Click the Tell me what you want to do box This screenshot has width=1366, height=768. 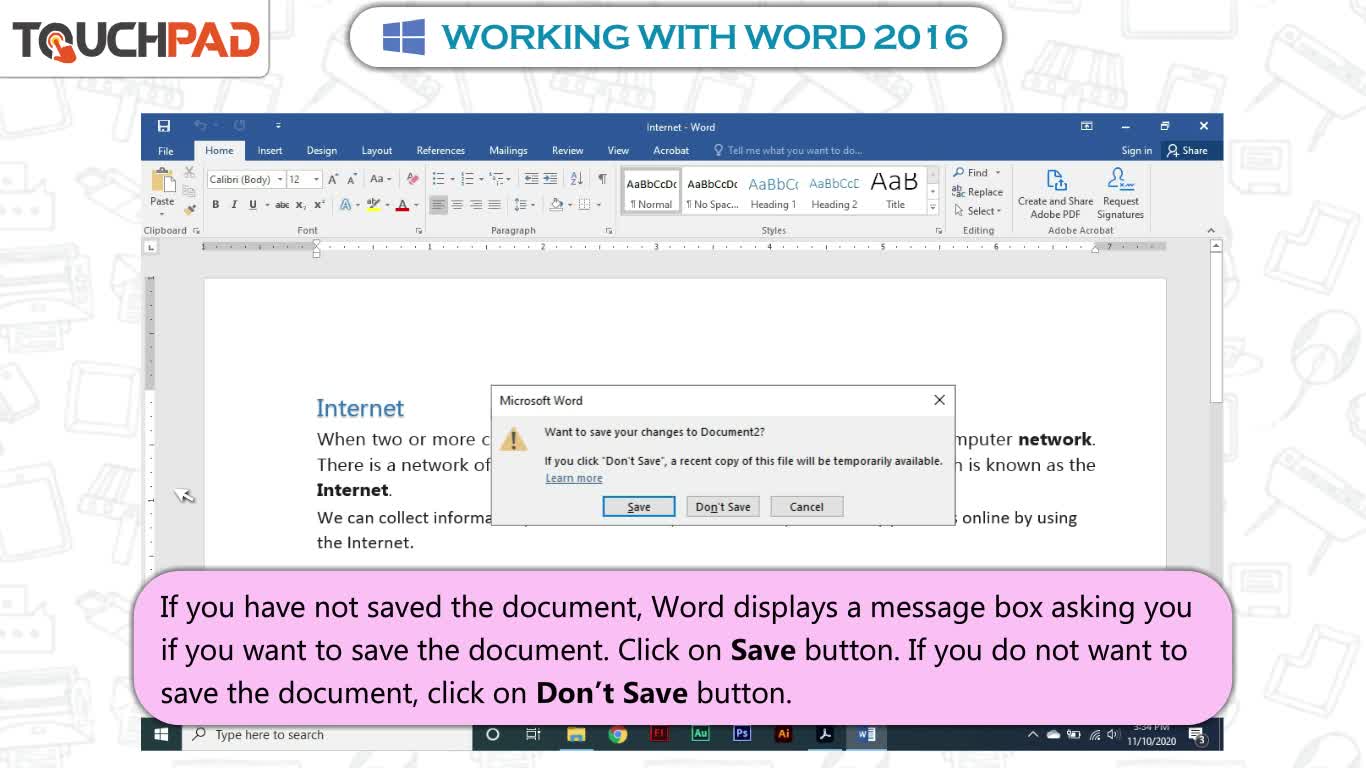pyautogui.click(x=788, y=151)
